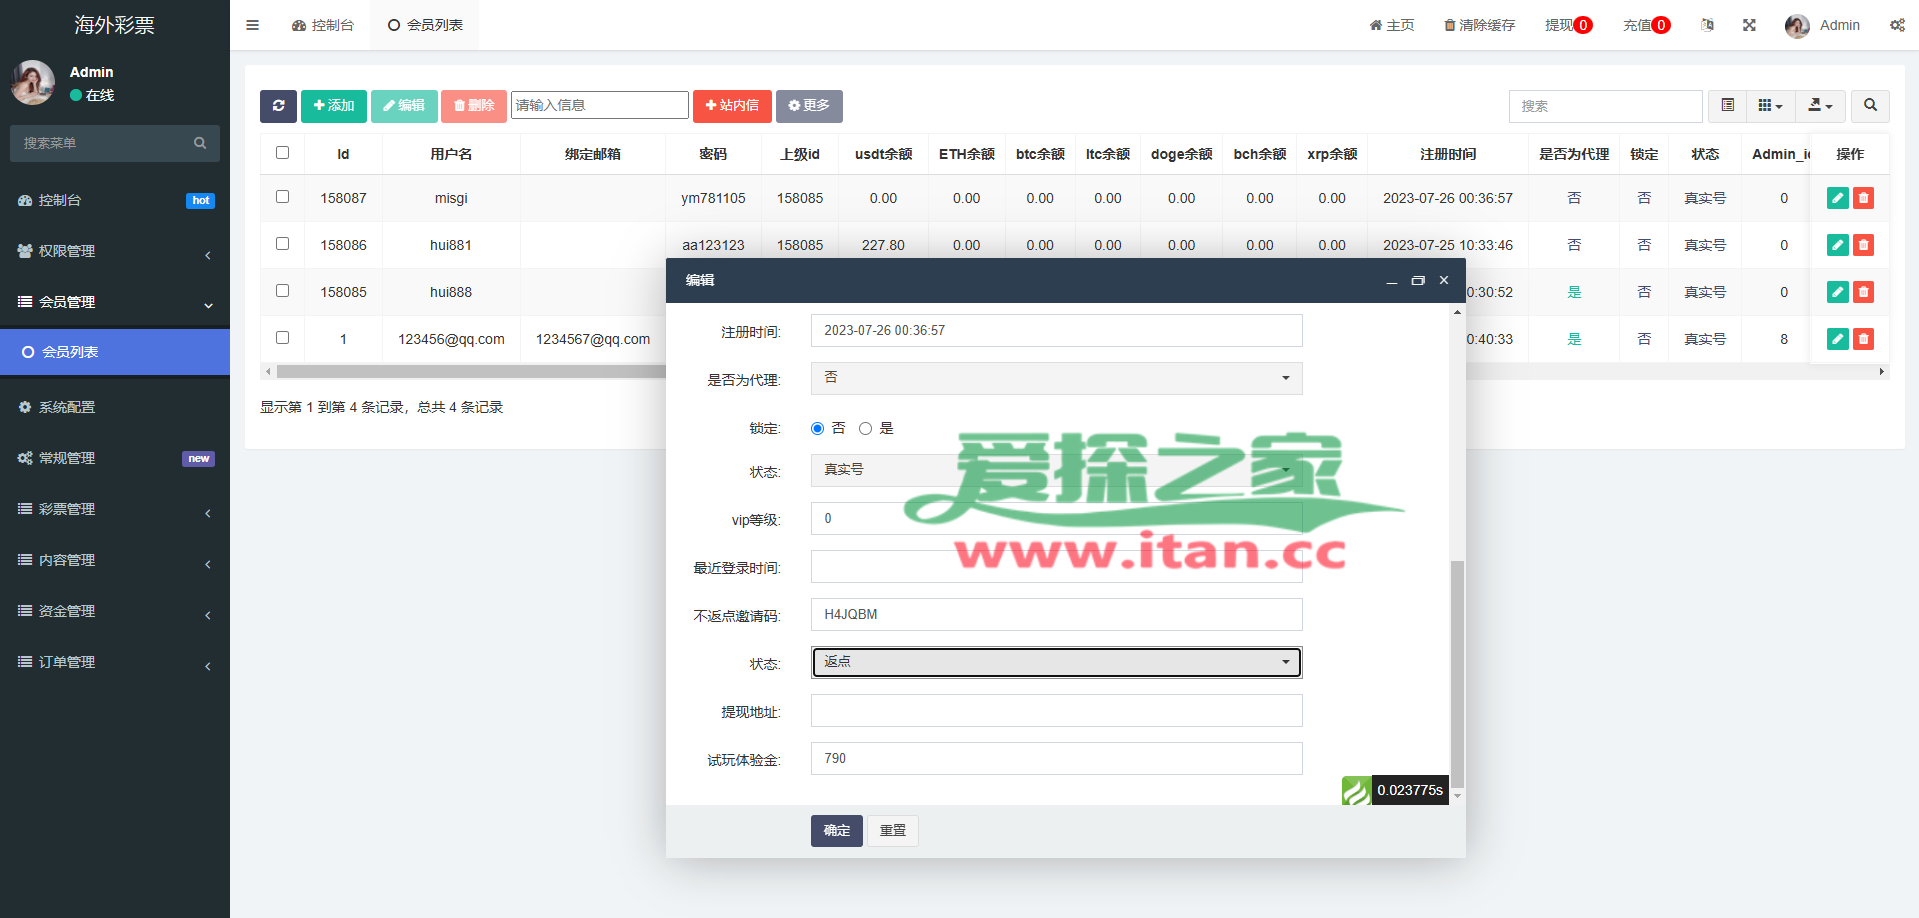Open the 返点 status dropdown

coord(1056,662)
